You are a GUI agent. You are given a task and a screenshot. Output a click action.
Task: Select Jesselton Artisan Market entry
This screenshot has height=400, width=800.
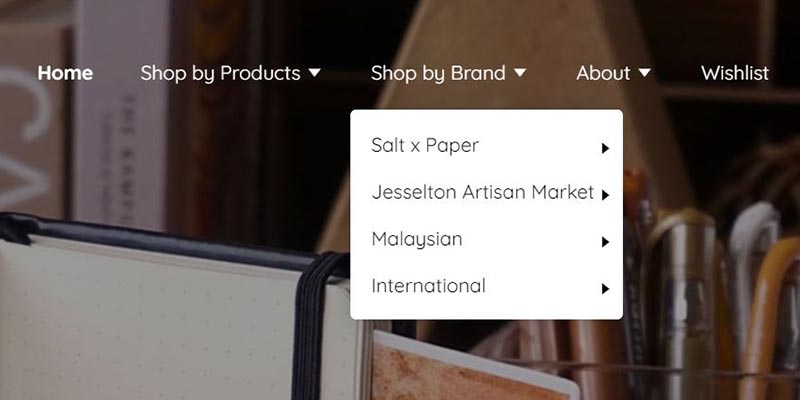pos(483,192)
